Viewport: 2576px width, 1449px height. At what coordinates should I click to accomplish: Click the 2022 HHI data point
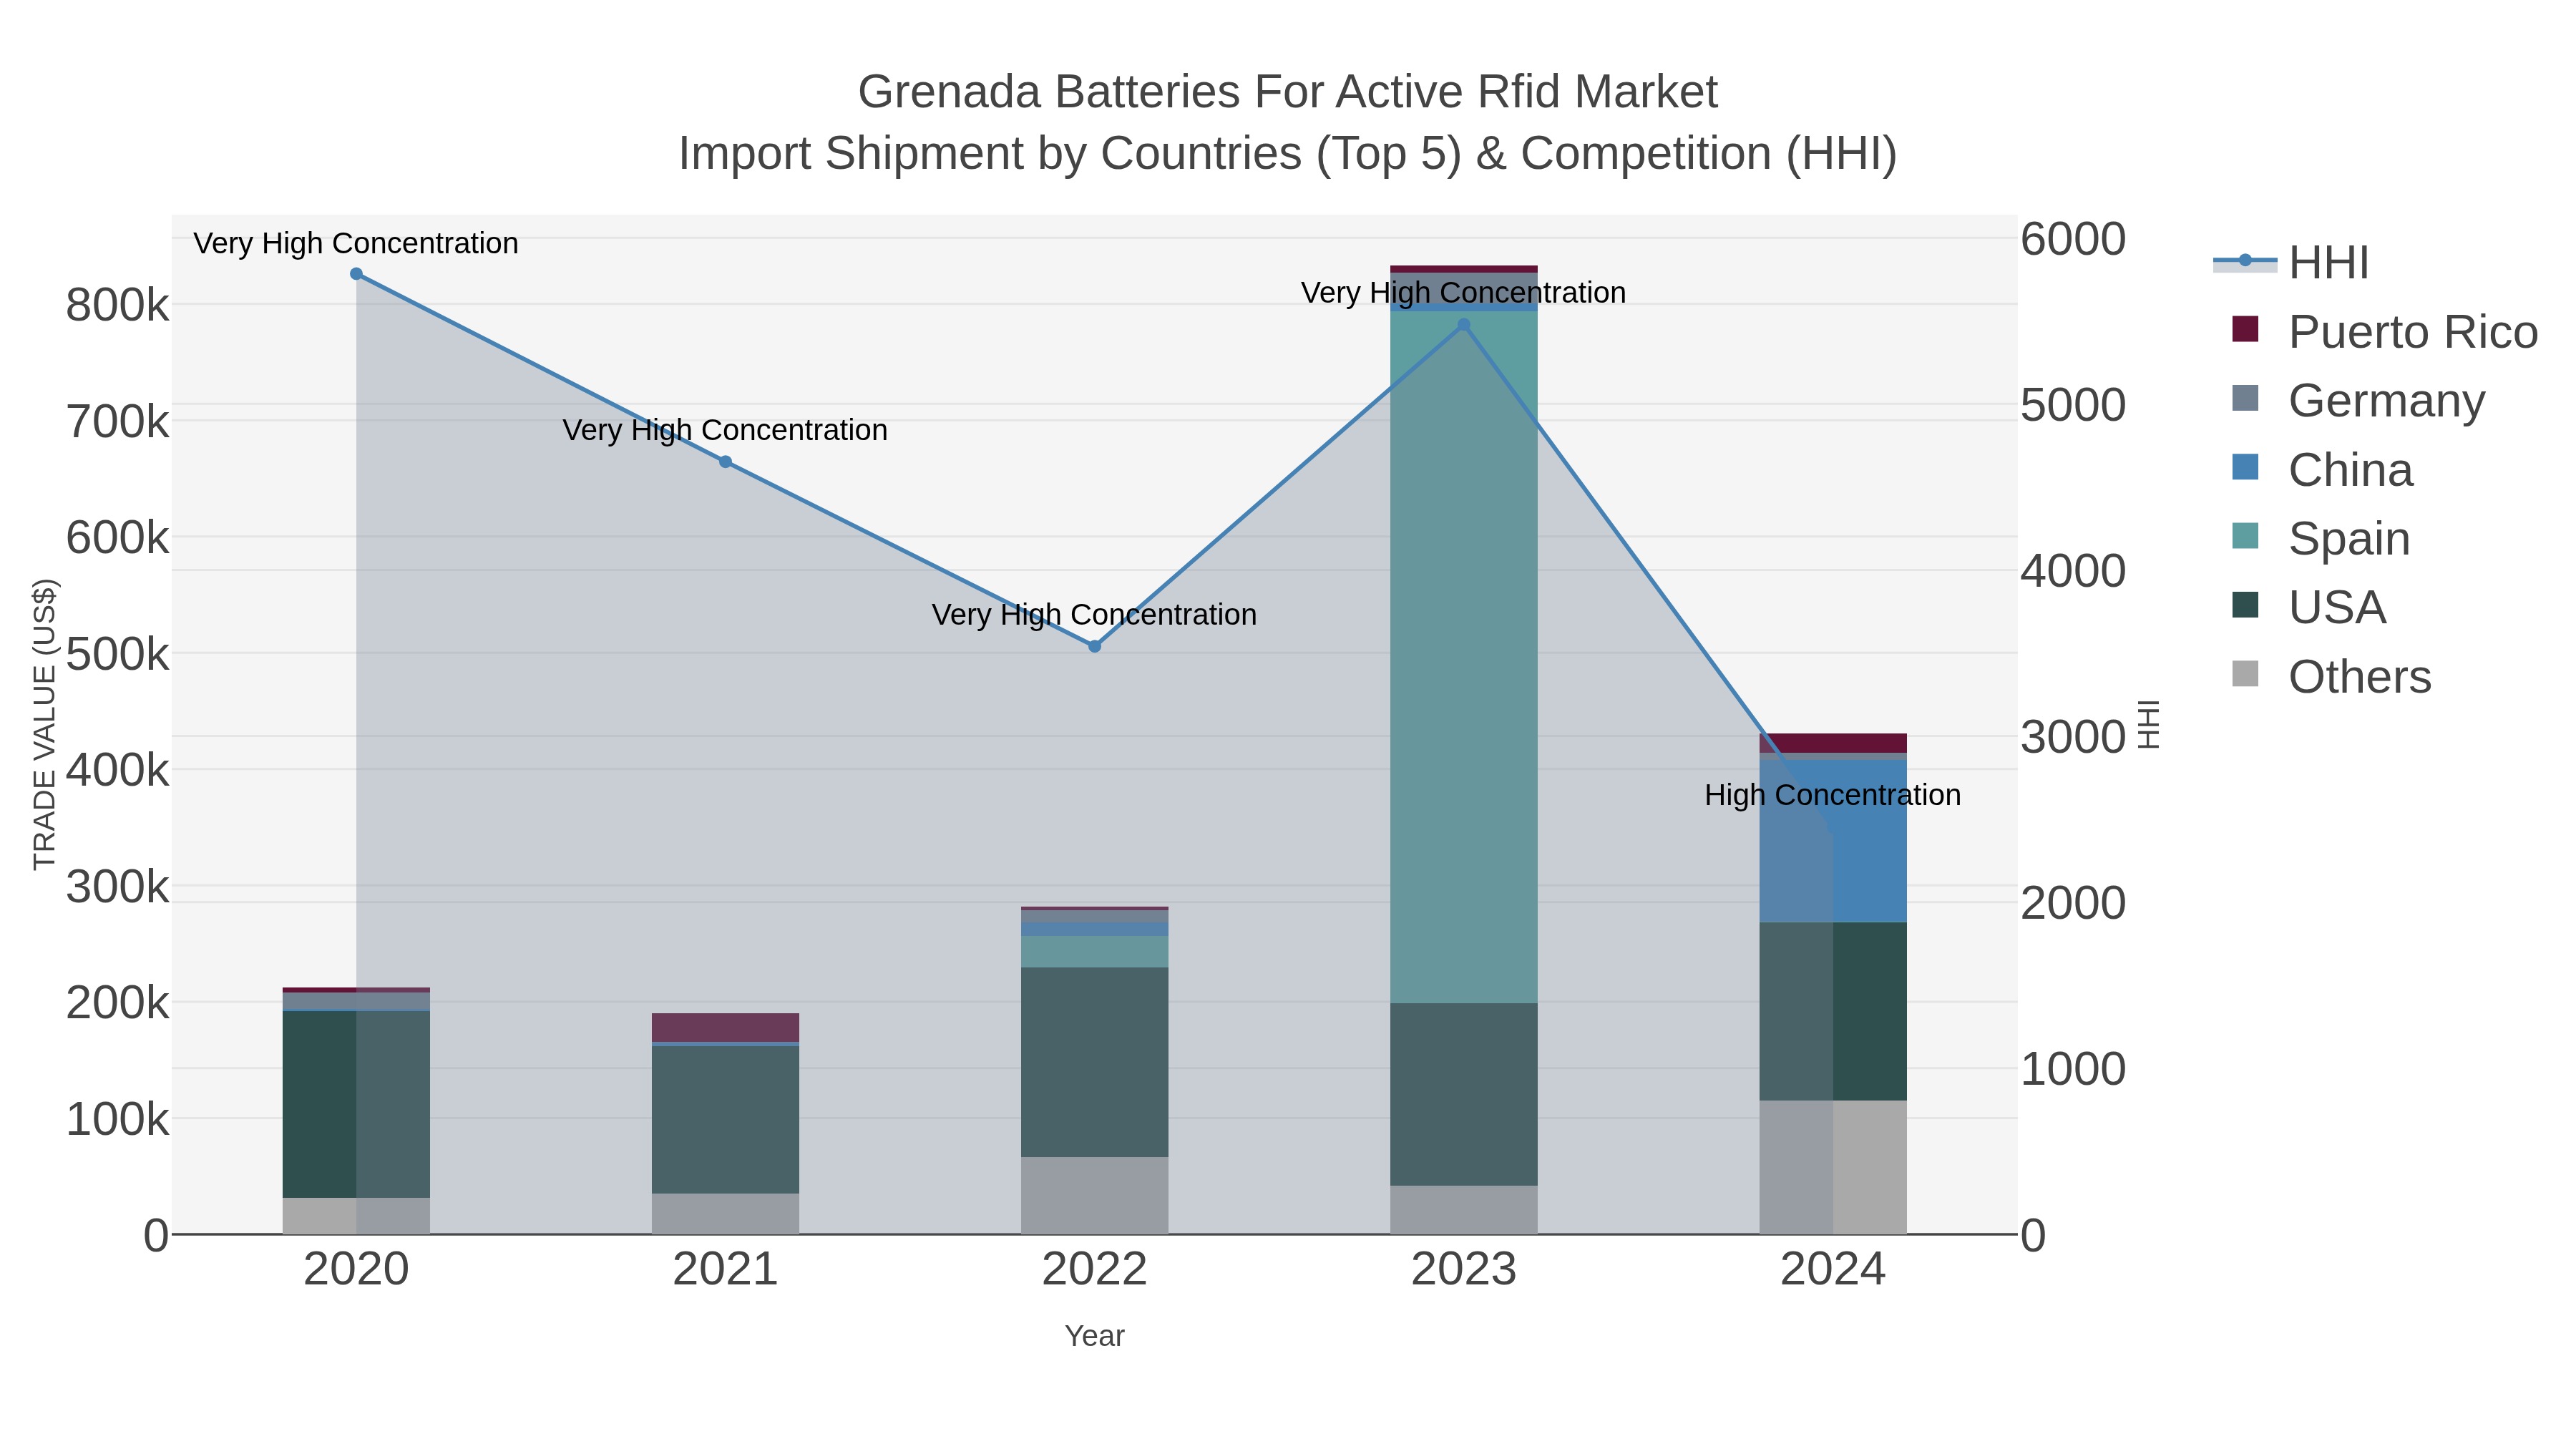point(1095,647)
